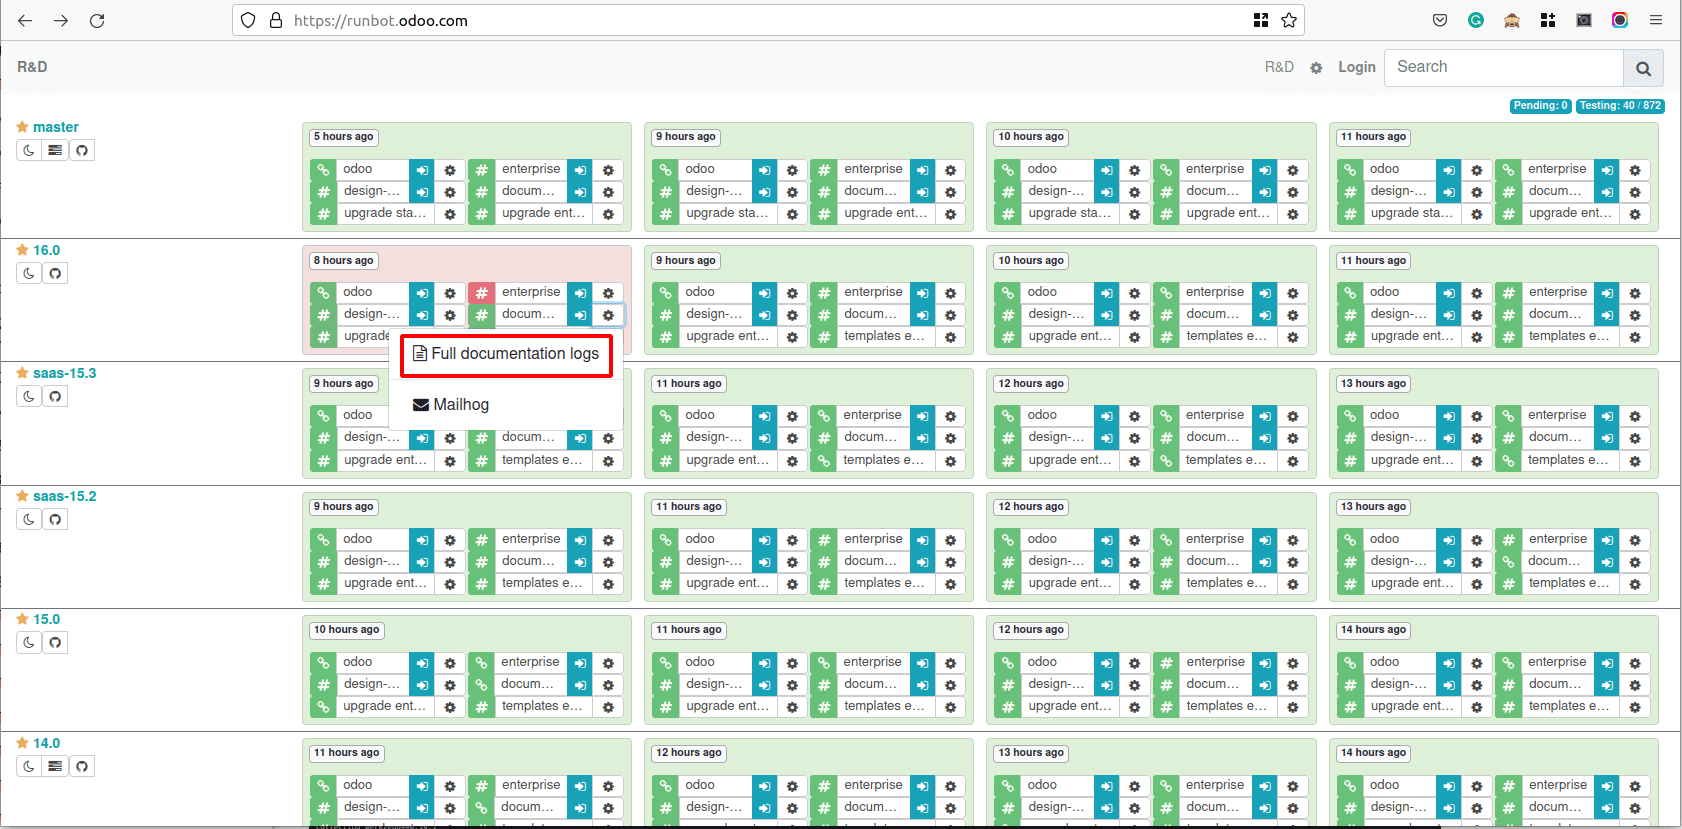Viewport: 1682px width, 829px height.
Task: Open the master branch link
Action: point(56,127)
